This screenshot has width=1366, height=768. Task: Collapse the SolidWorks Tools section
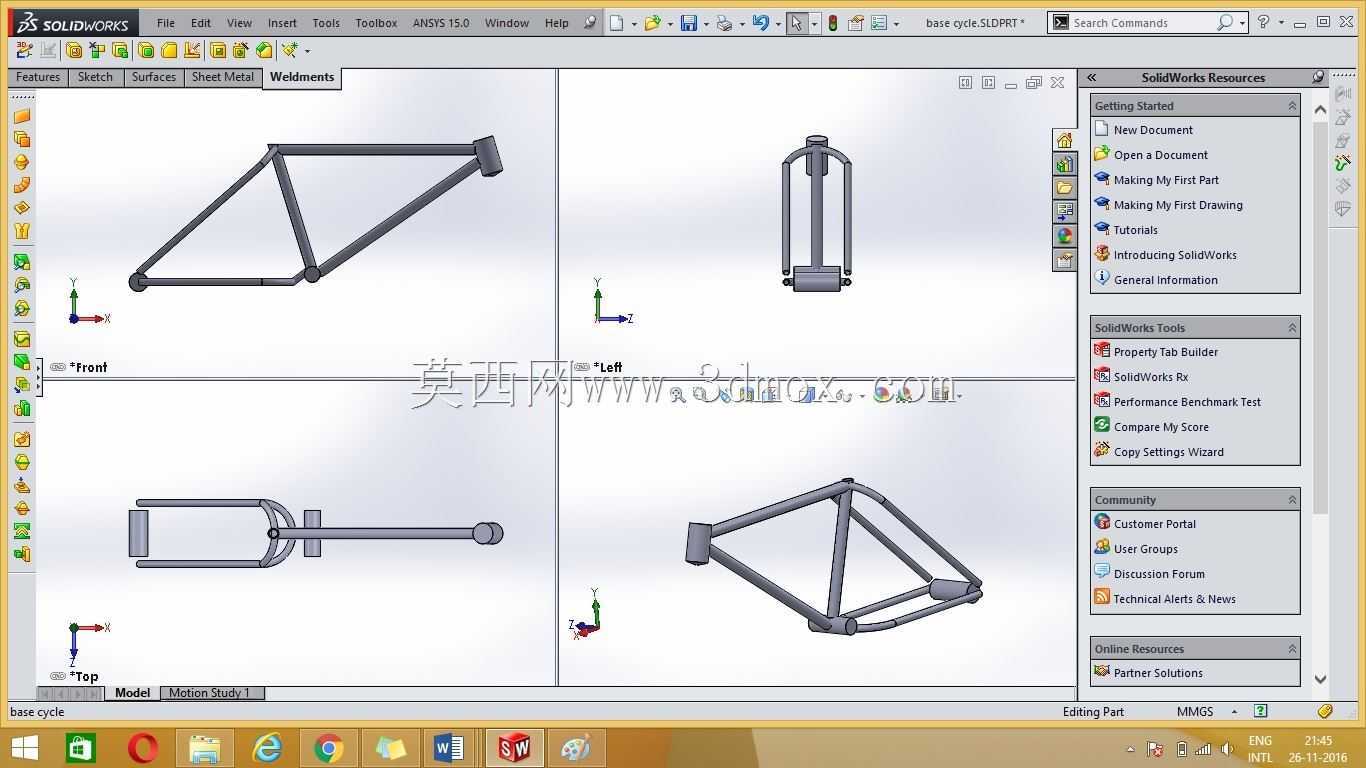tap(1291, 327)
